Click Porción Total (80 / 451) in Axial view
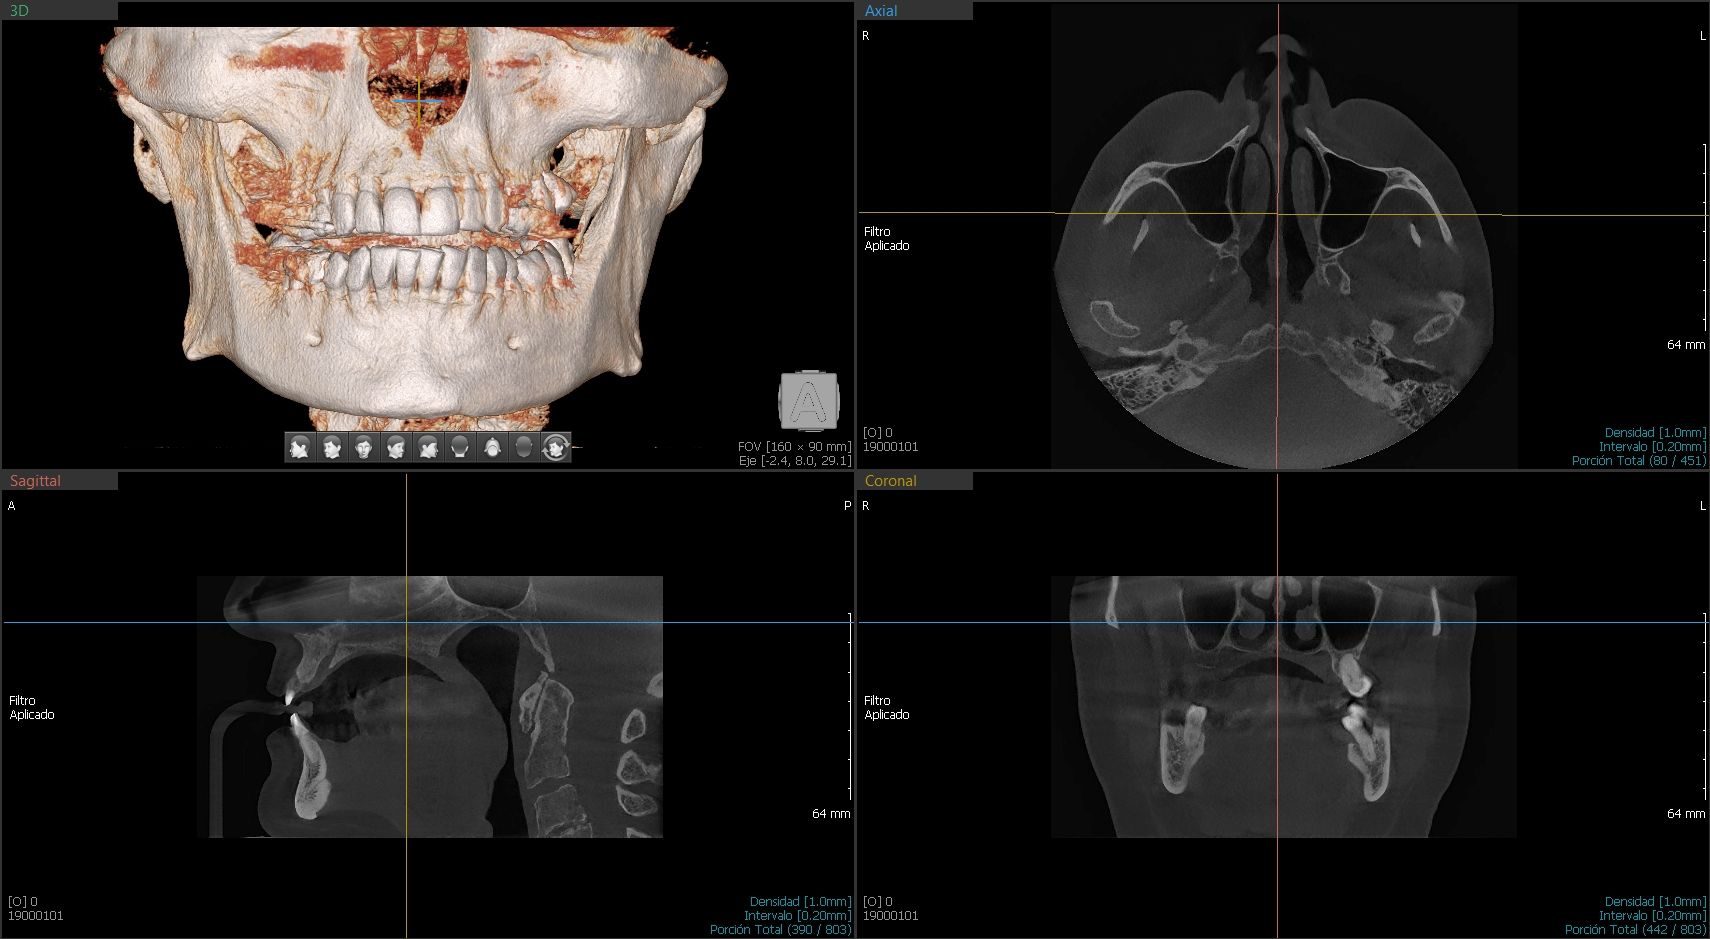This screenshot has height=939, width=1710. 1638,461
